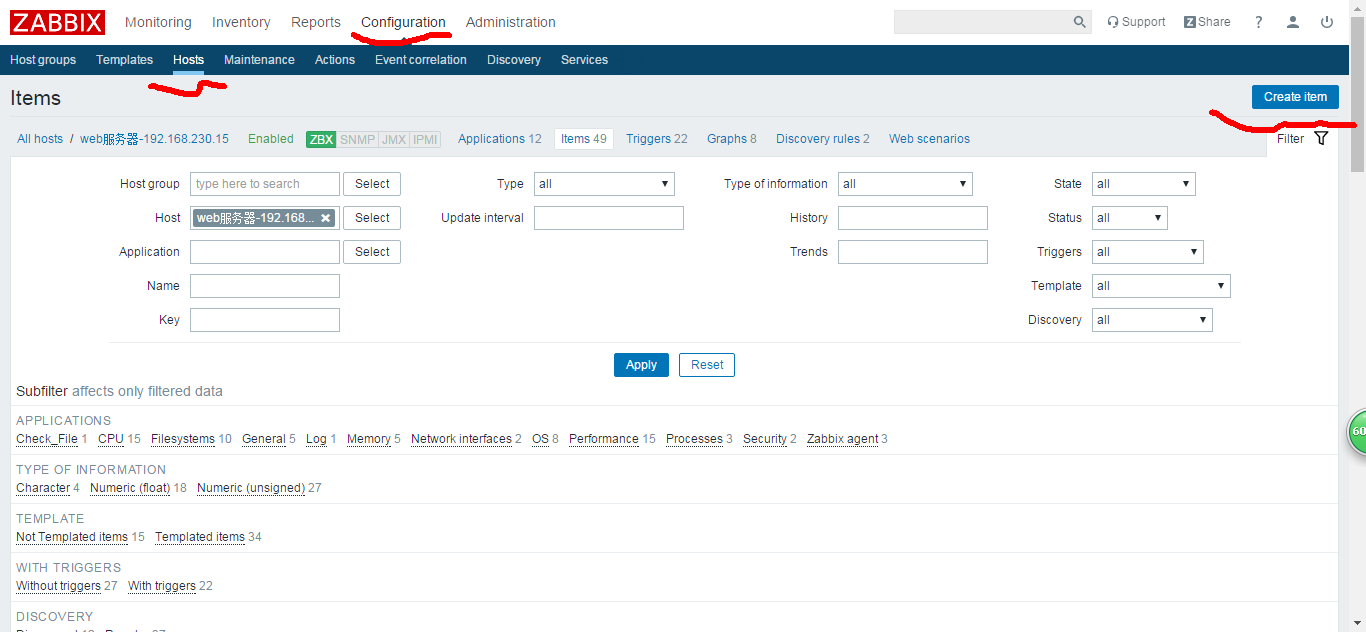Toggle the Filter funnel icon
1366x632 pixels.
(x=1321, y=138)
